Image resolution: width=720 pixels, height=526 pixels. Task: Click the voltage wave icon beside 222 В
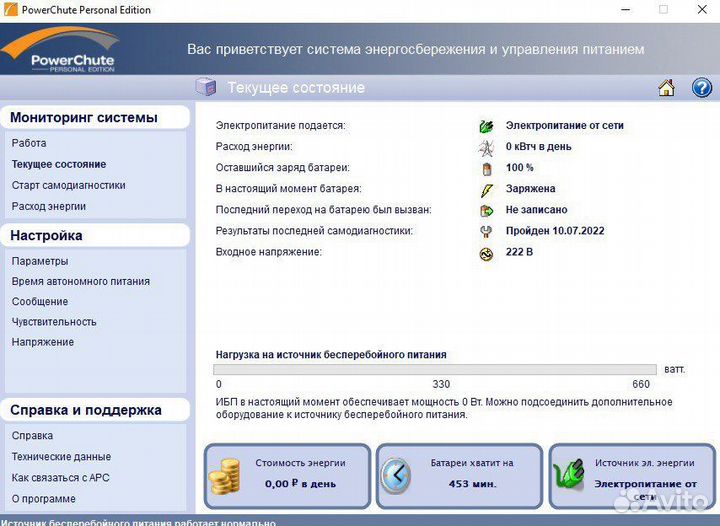pyautogui.click(x=486, y=253)
